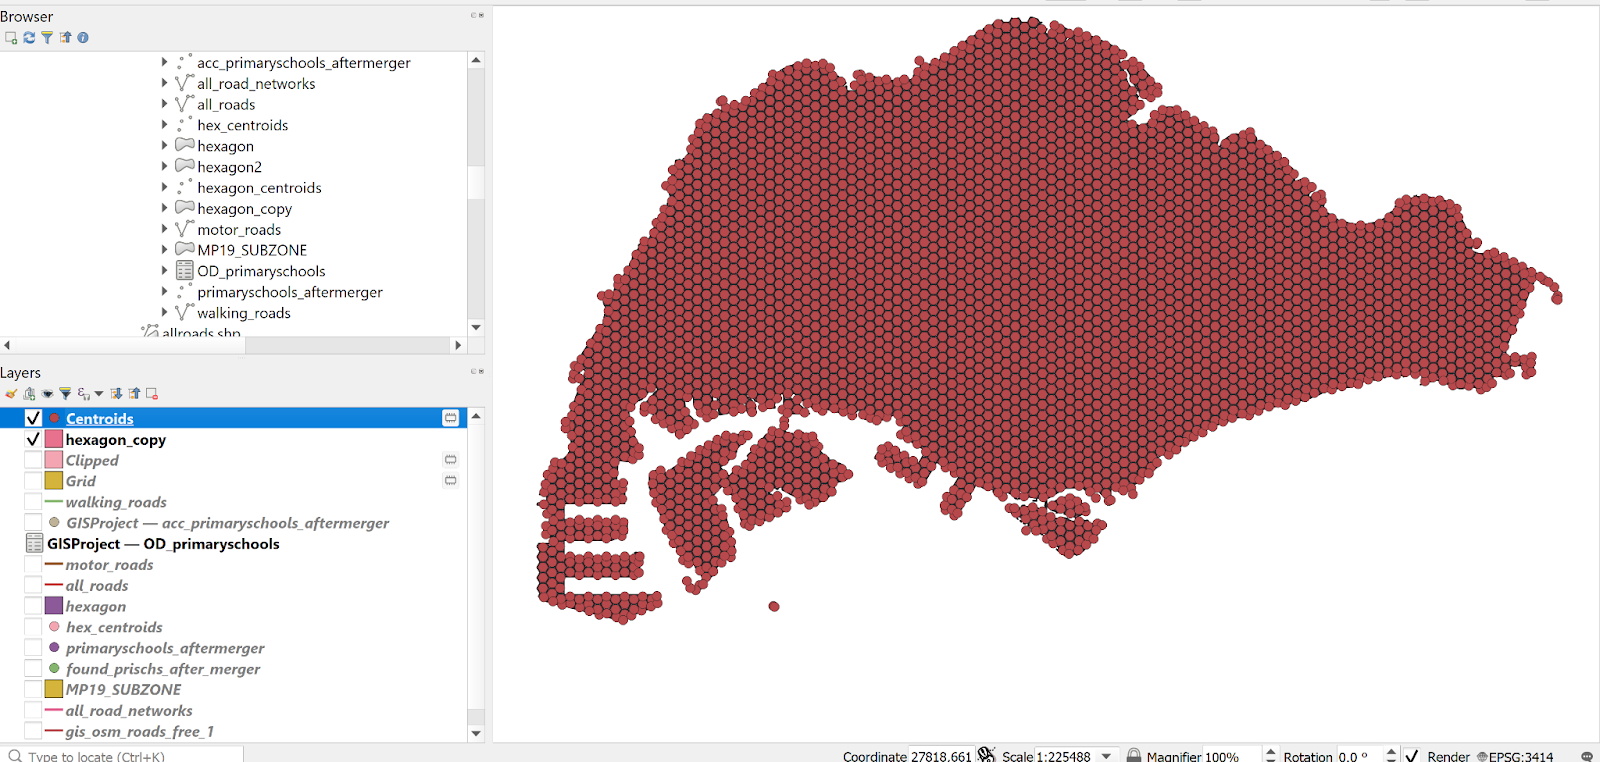Viewport: 1600px width, 762px height.
Task: Click hexagon layer's purple color swatch
Action: click(x=54, y=607)
